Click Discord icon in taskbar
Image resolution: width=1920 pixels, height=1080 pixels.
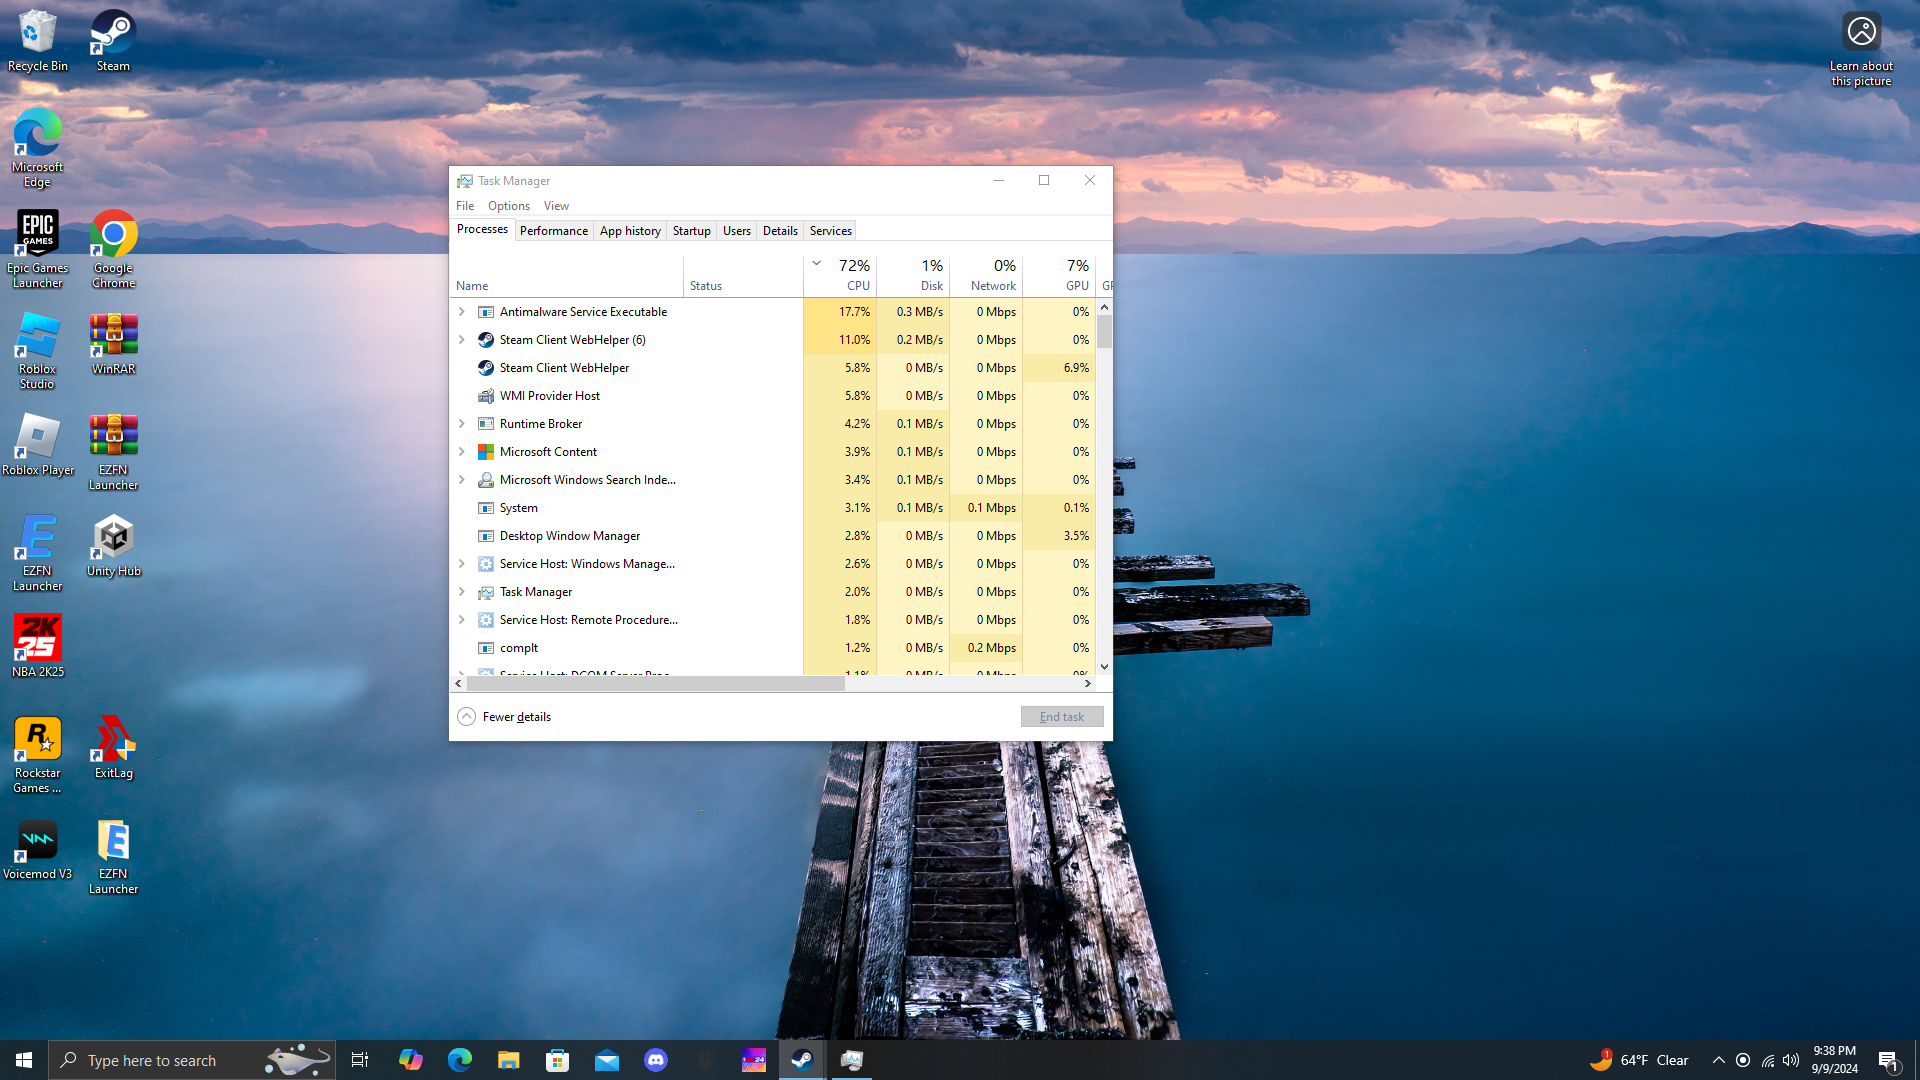click(656, 1060)
